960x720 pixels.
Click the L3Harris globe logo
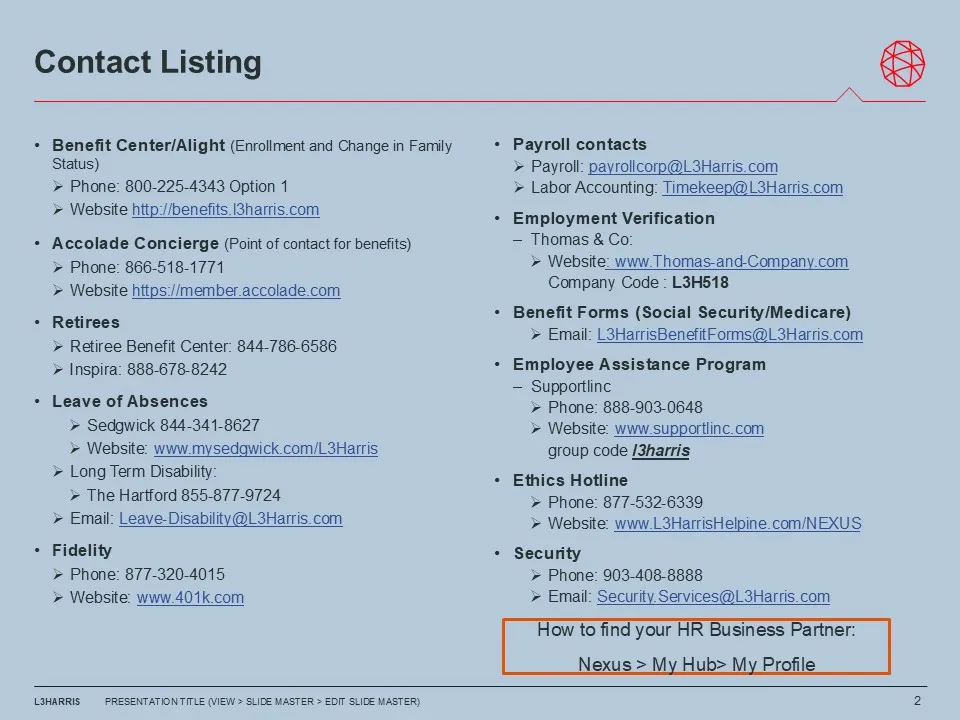[x=901, y=63]
